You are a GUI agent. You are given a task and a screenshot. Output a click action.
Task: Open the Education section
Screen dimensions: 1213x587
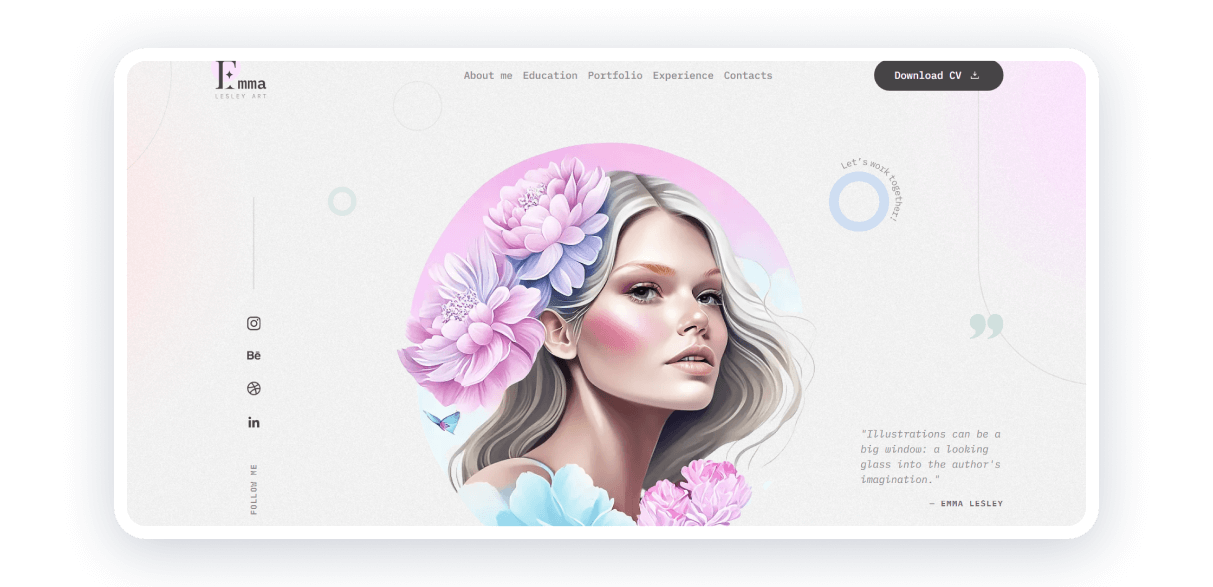[550, 75]
